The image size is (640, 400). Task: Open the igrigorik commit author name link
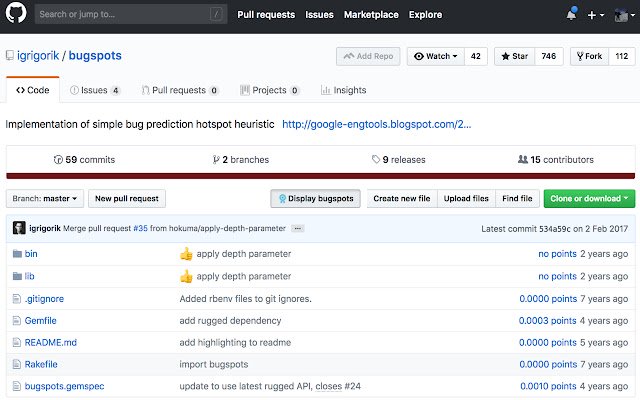point(45,228)
